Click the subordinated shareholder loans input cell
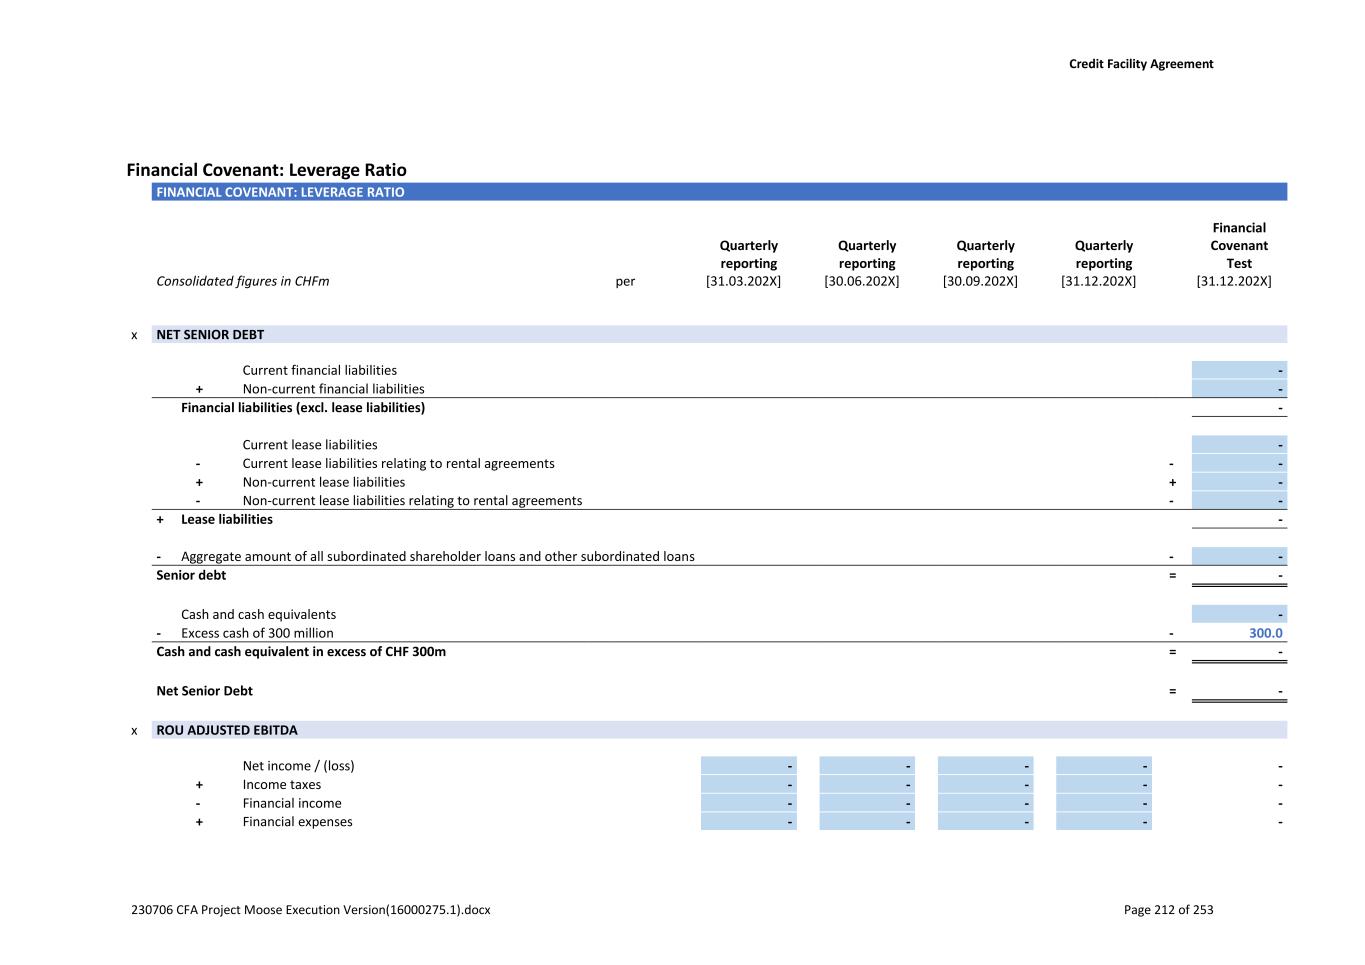 [x=1238, y=557]
